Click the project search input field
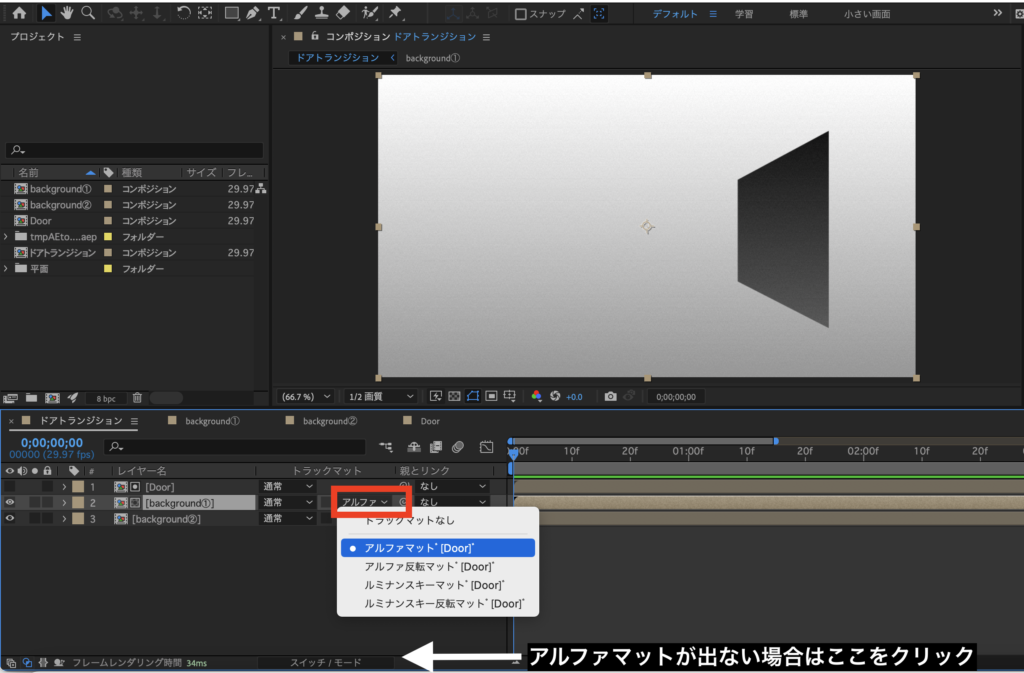The image size is (1024, 673). [x=135, y=150]
